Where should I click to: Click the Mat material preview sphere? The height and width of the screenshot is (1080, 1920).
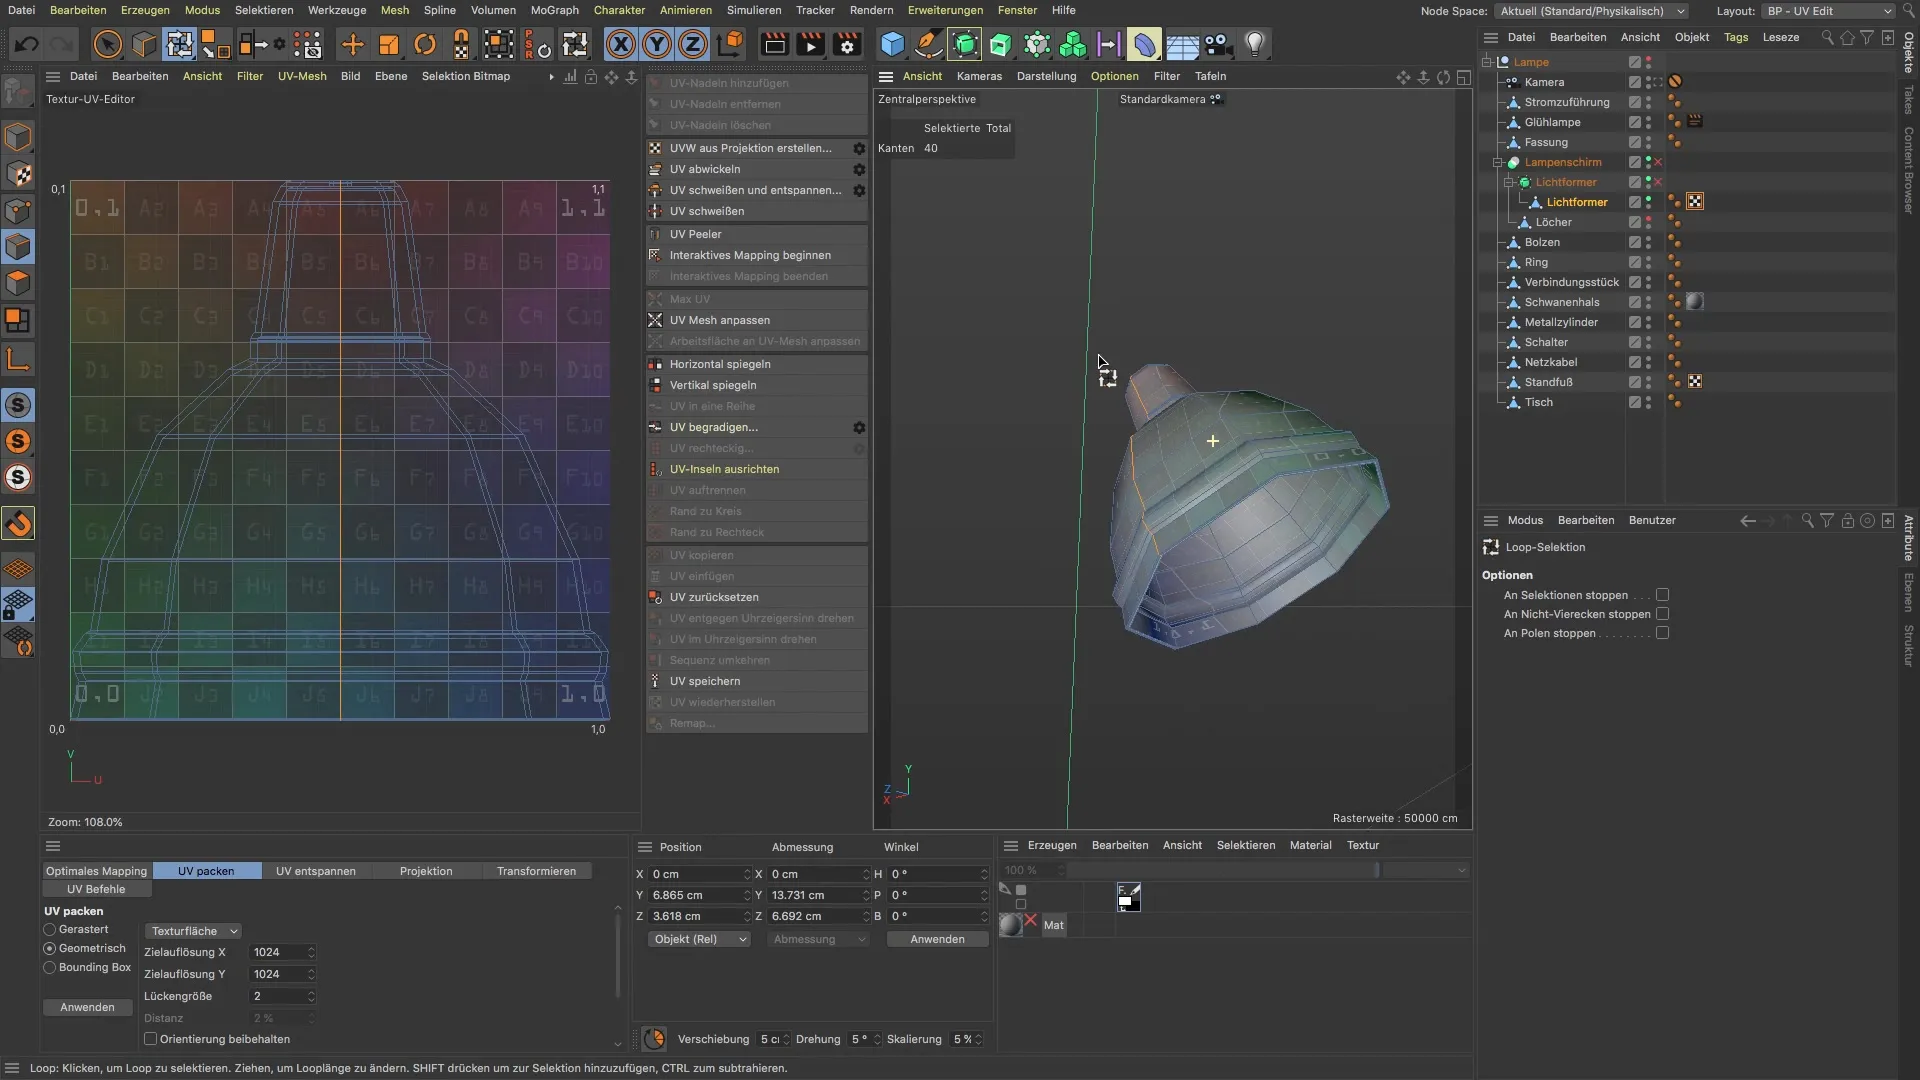point(1011,925)
